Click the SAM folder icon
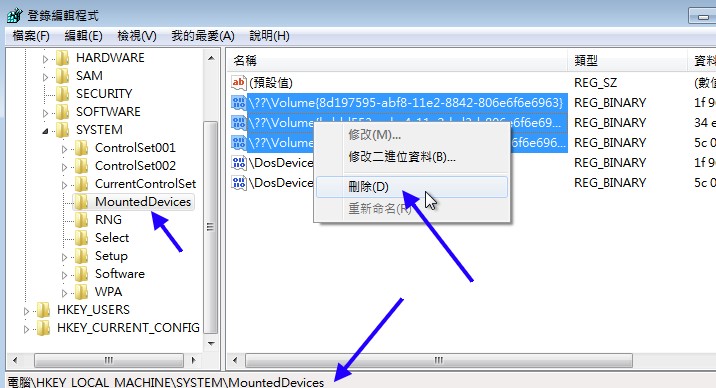Screen dimensions: 716x388 click(63, 76)
